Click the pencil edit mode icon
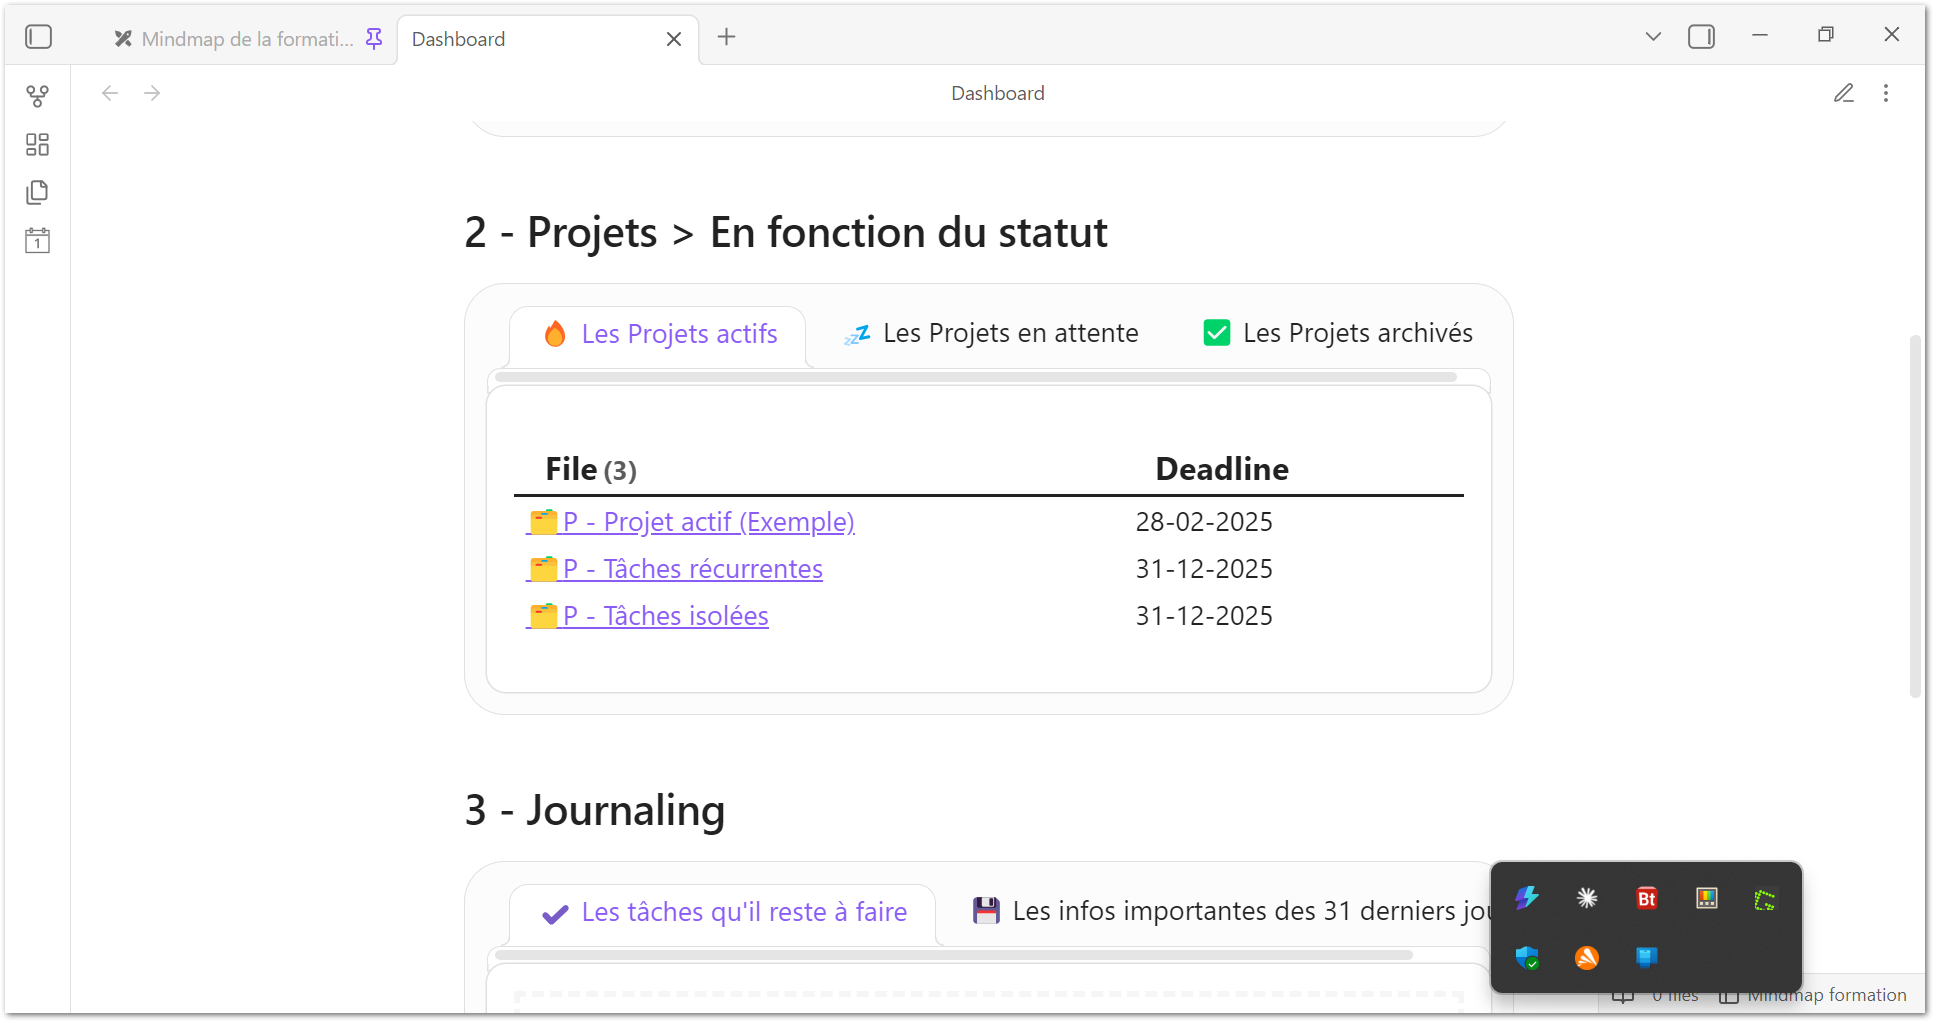The image size is (1934, 1022). point(1843,93)
